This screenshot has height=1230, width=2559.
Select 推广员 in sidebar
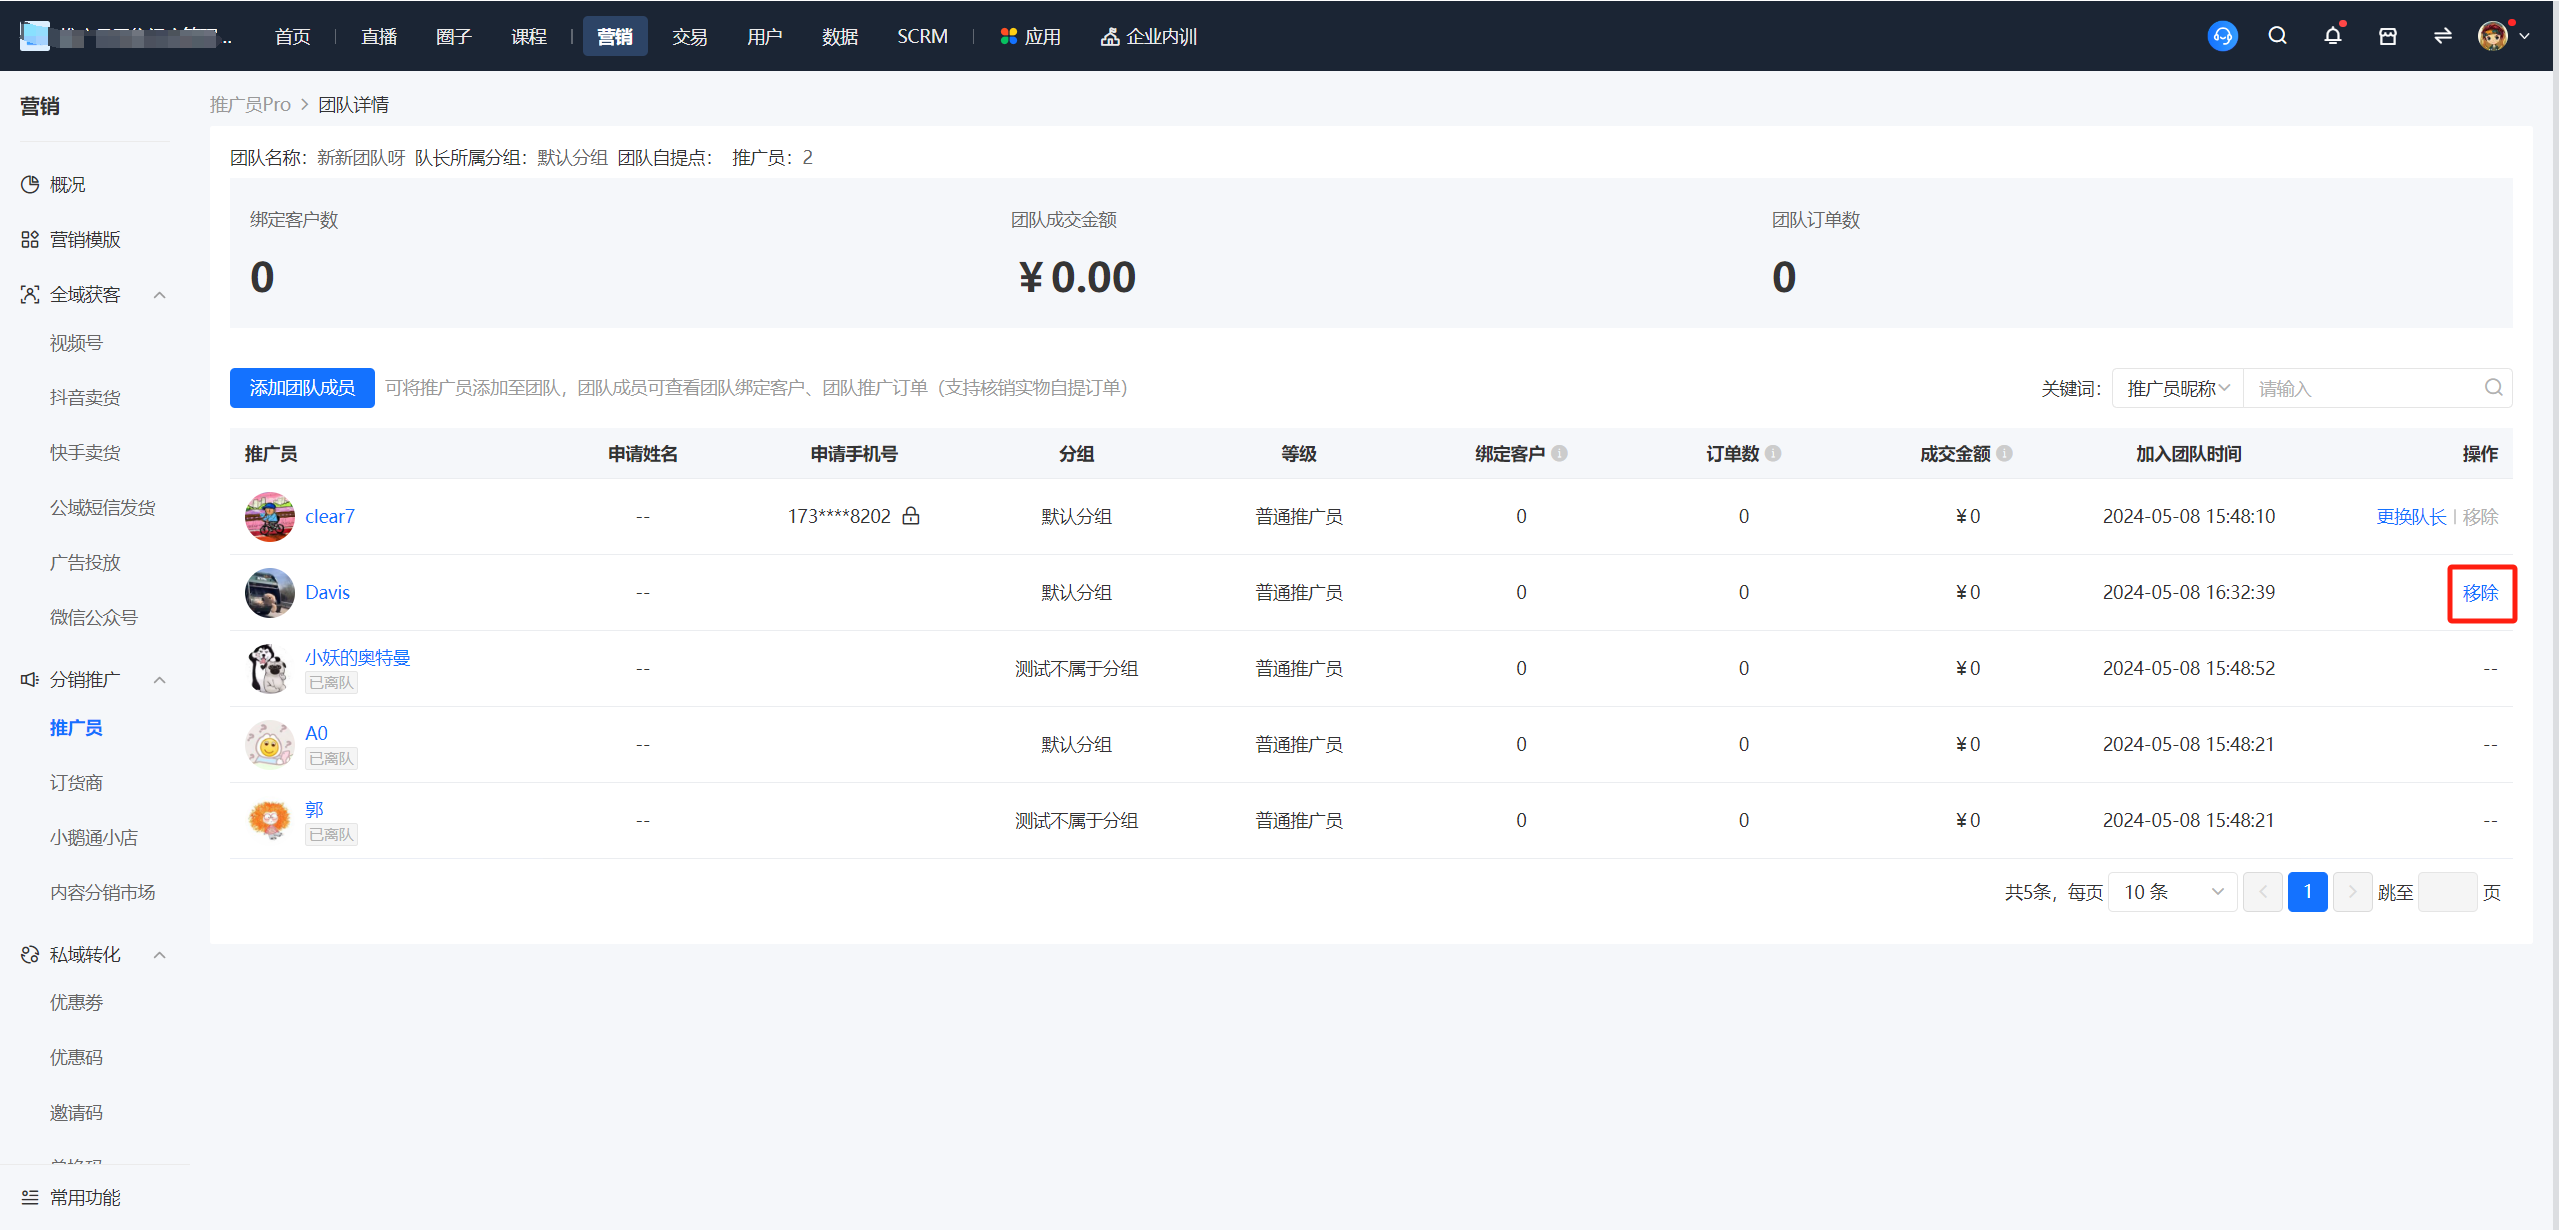(76, 727)
